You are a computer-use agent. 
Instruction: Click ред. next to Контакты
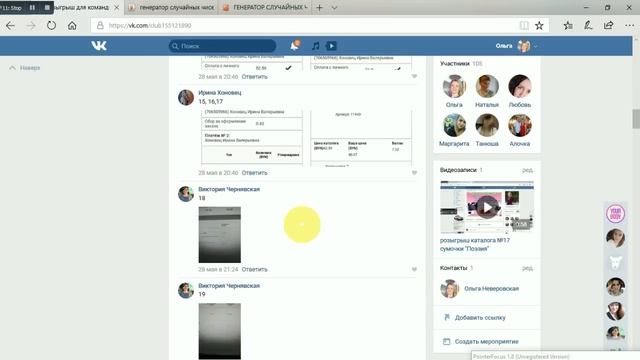pos(527,268)
